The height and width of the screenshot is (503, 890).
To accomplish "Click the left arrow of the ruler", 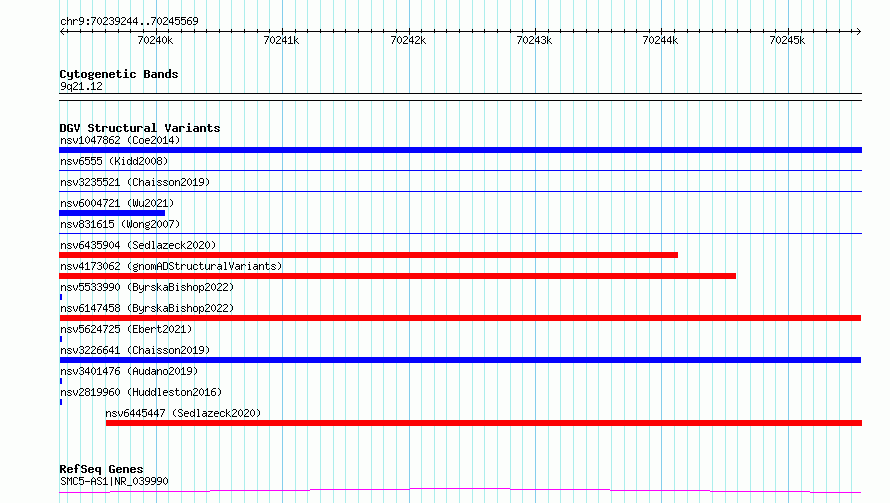I will (x=62, y=31).
